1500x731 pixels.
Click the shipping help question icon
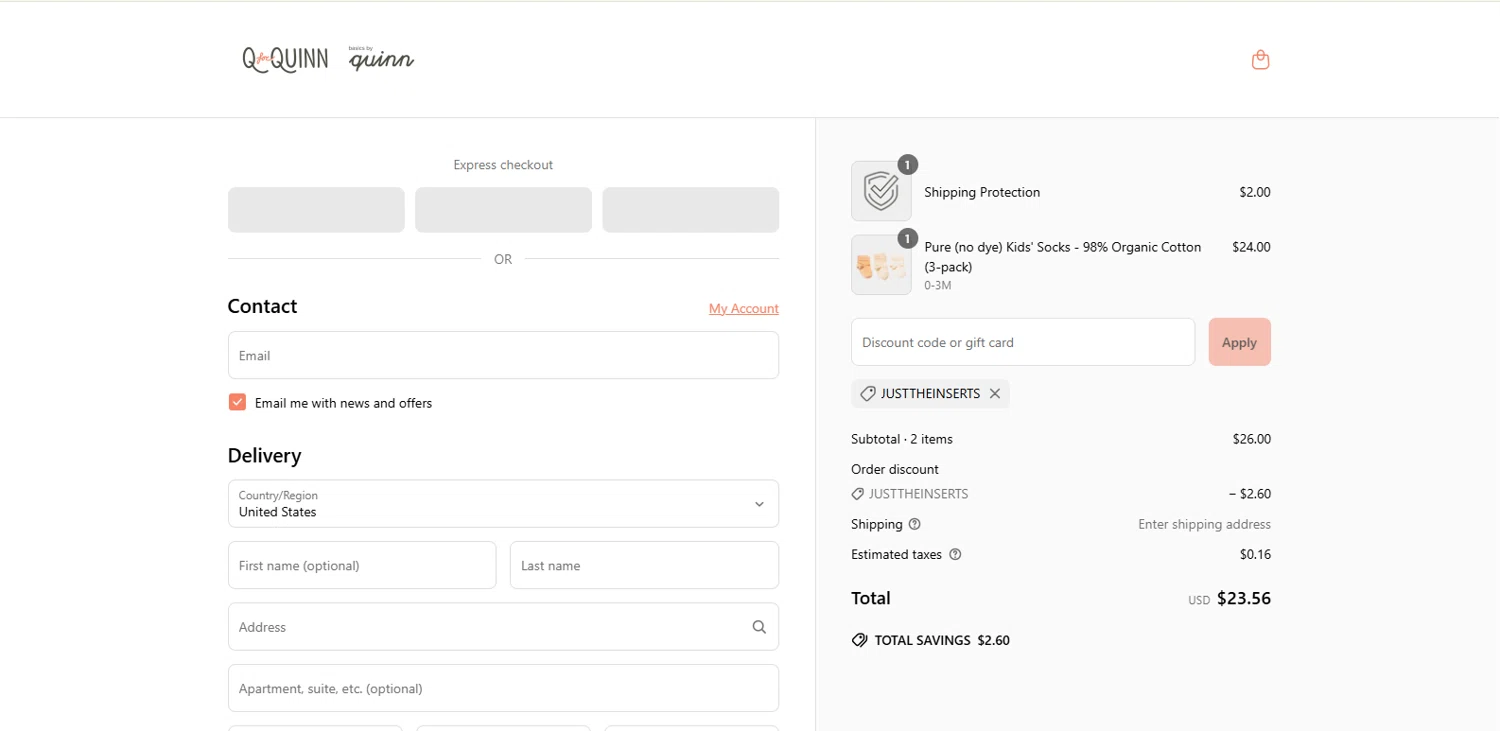pyautogui.click(x=914, y=524)
